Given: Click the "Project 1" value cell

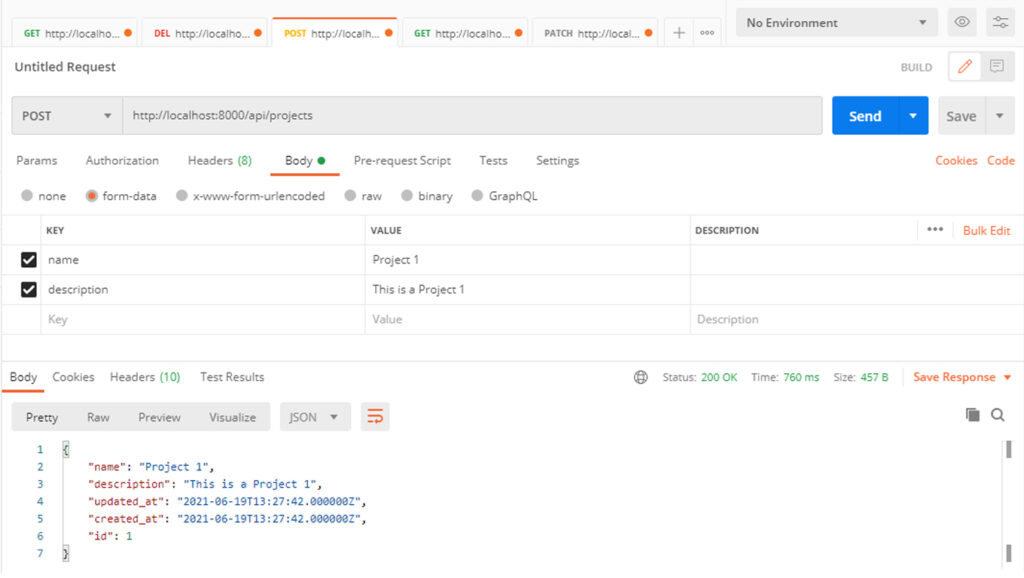Looking at the screenshot, I should click(528, 260).
